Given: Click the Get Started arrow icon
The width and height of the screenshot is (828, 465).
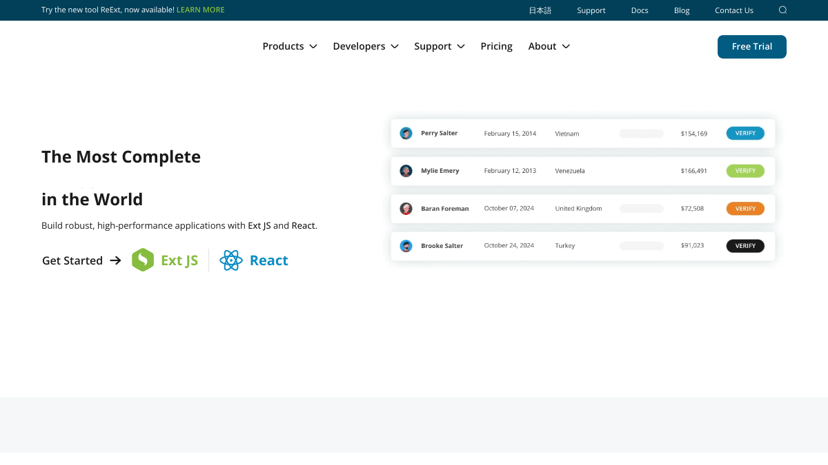Looking at the screenshot, I should coord(115,260).
